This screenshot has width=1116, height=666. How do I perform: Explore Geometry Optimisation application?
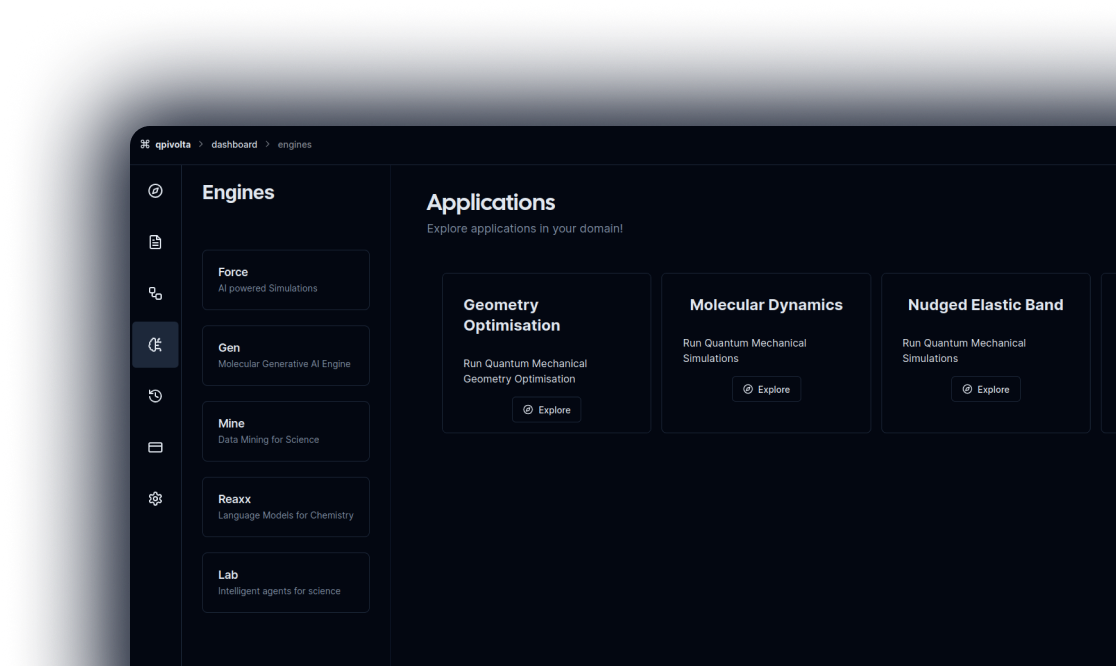[x=547, y=410]
